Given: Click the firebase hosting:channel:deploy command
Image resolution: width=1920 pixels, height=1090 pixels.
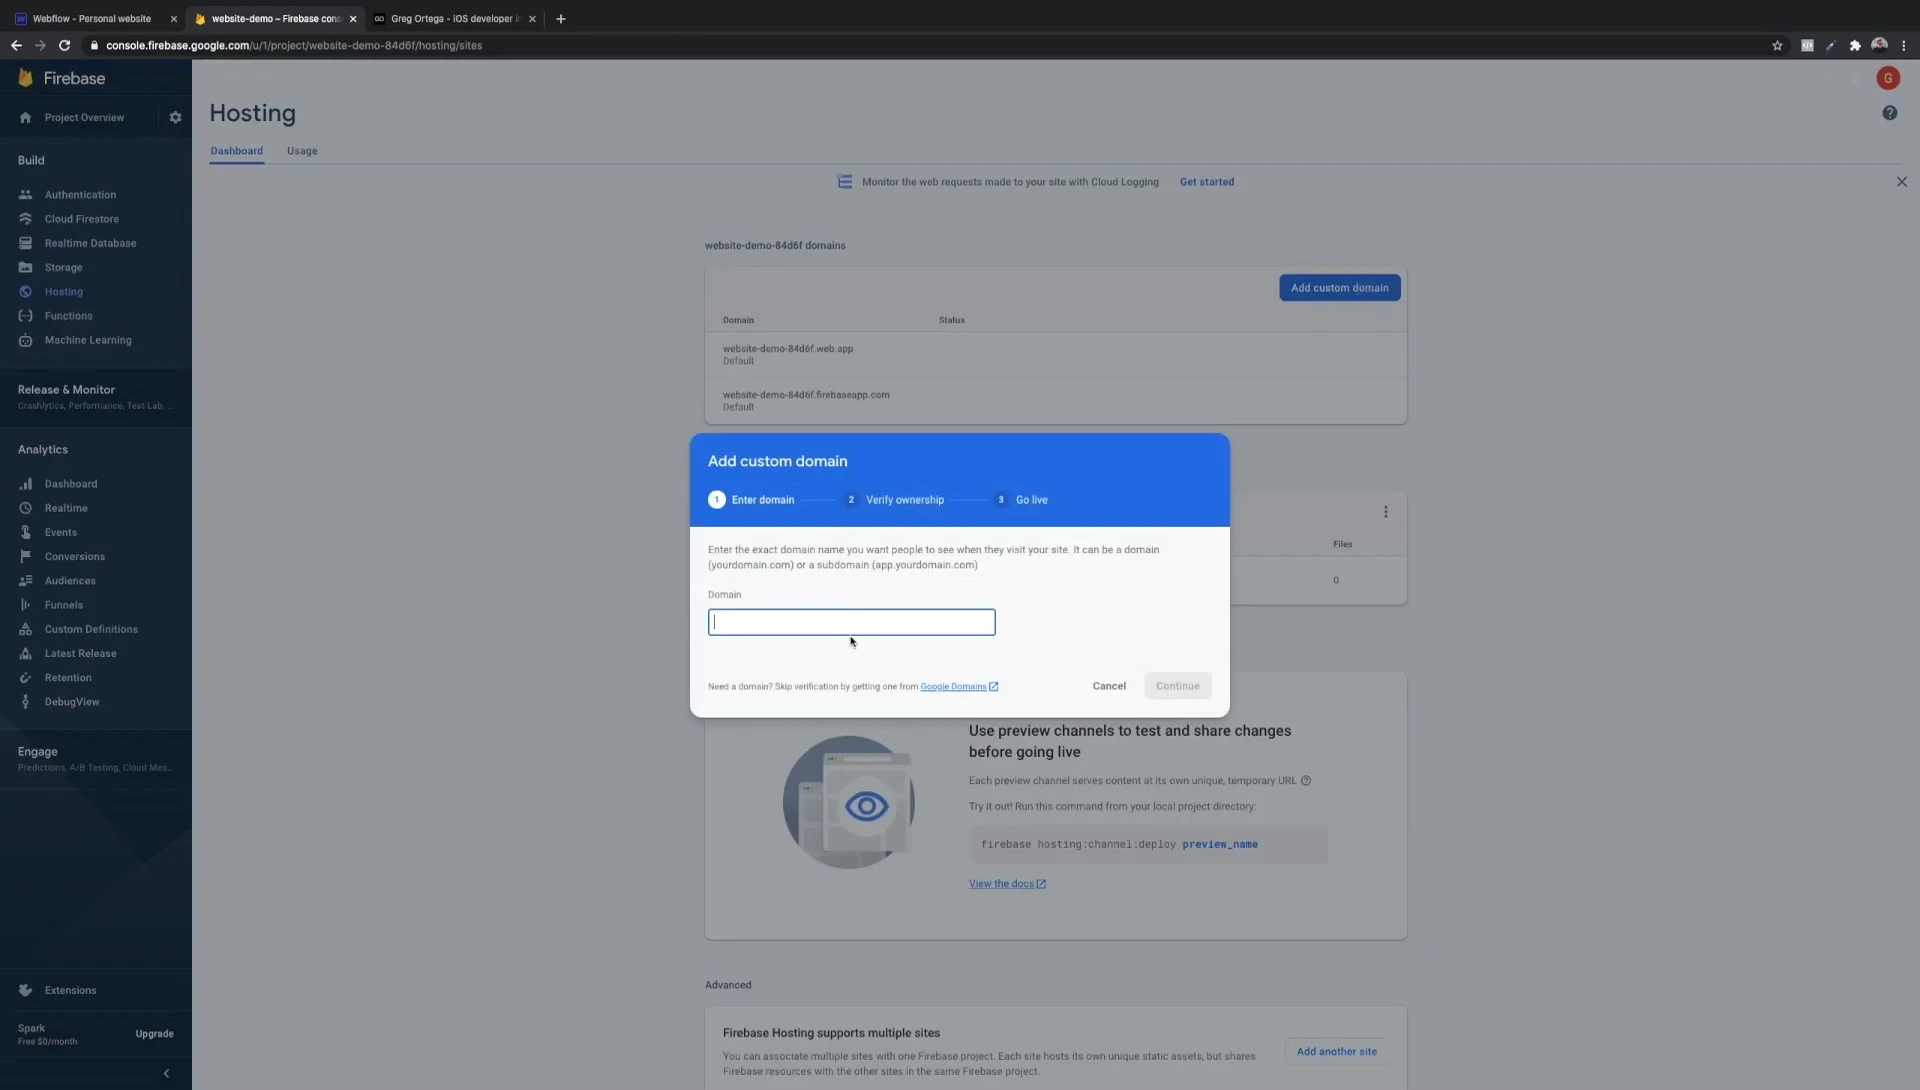Looking at the screenshot, I should (1148, 845).
